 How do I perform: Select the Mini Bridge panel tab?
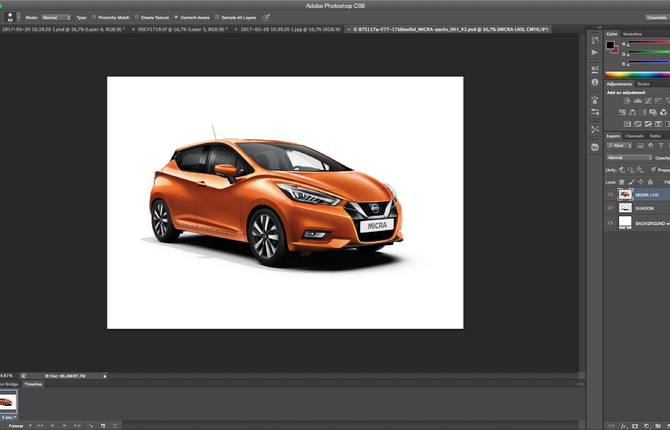pos(9,384)
